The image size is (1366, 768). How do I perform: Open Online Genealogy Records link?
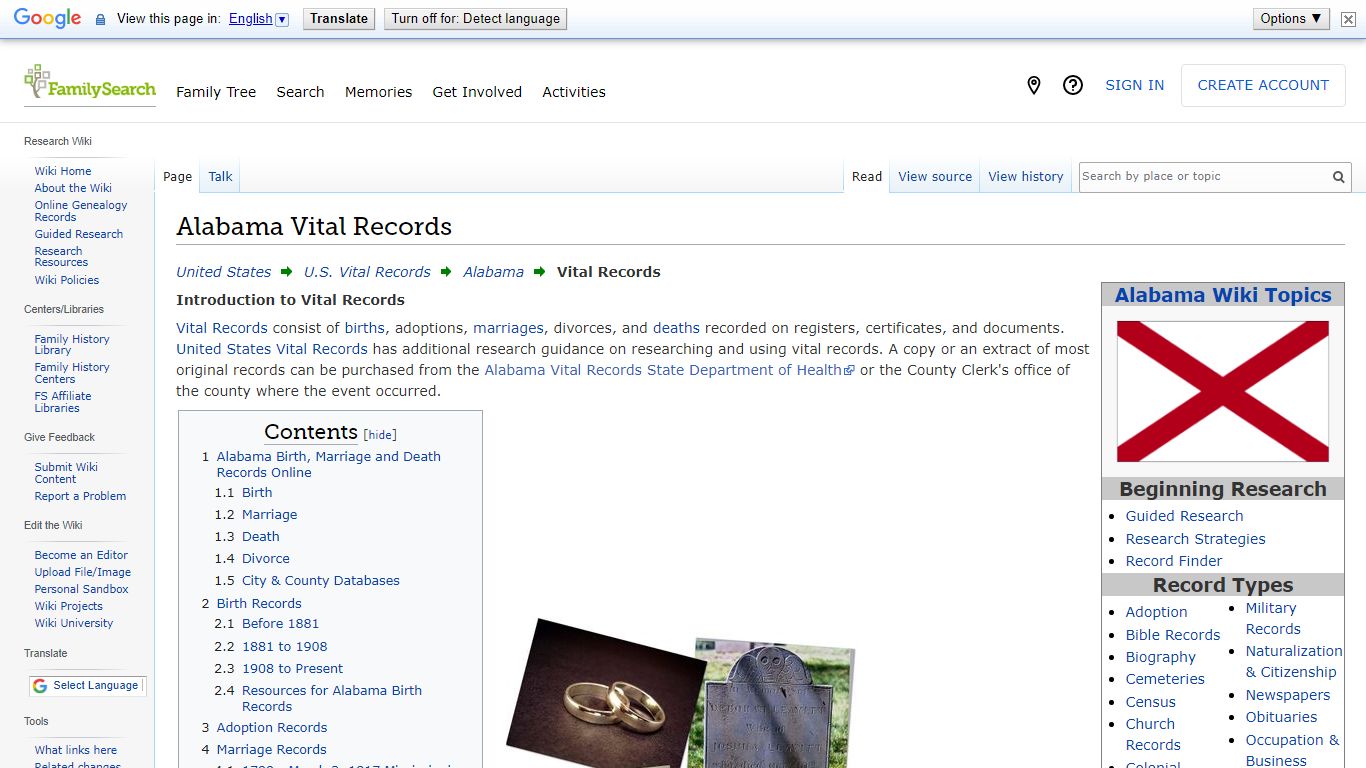pos(81,211)
